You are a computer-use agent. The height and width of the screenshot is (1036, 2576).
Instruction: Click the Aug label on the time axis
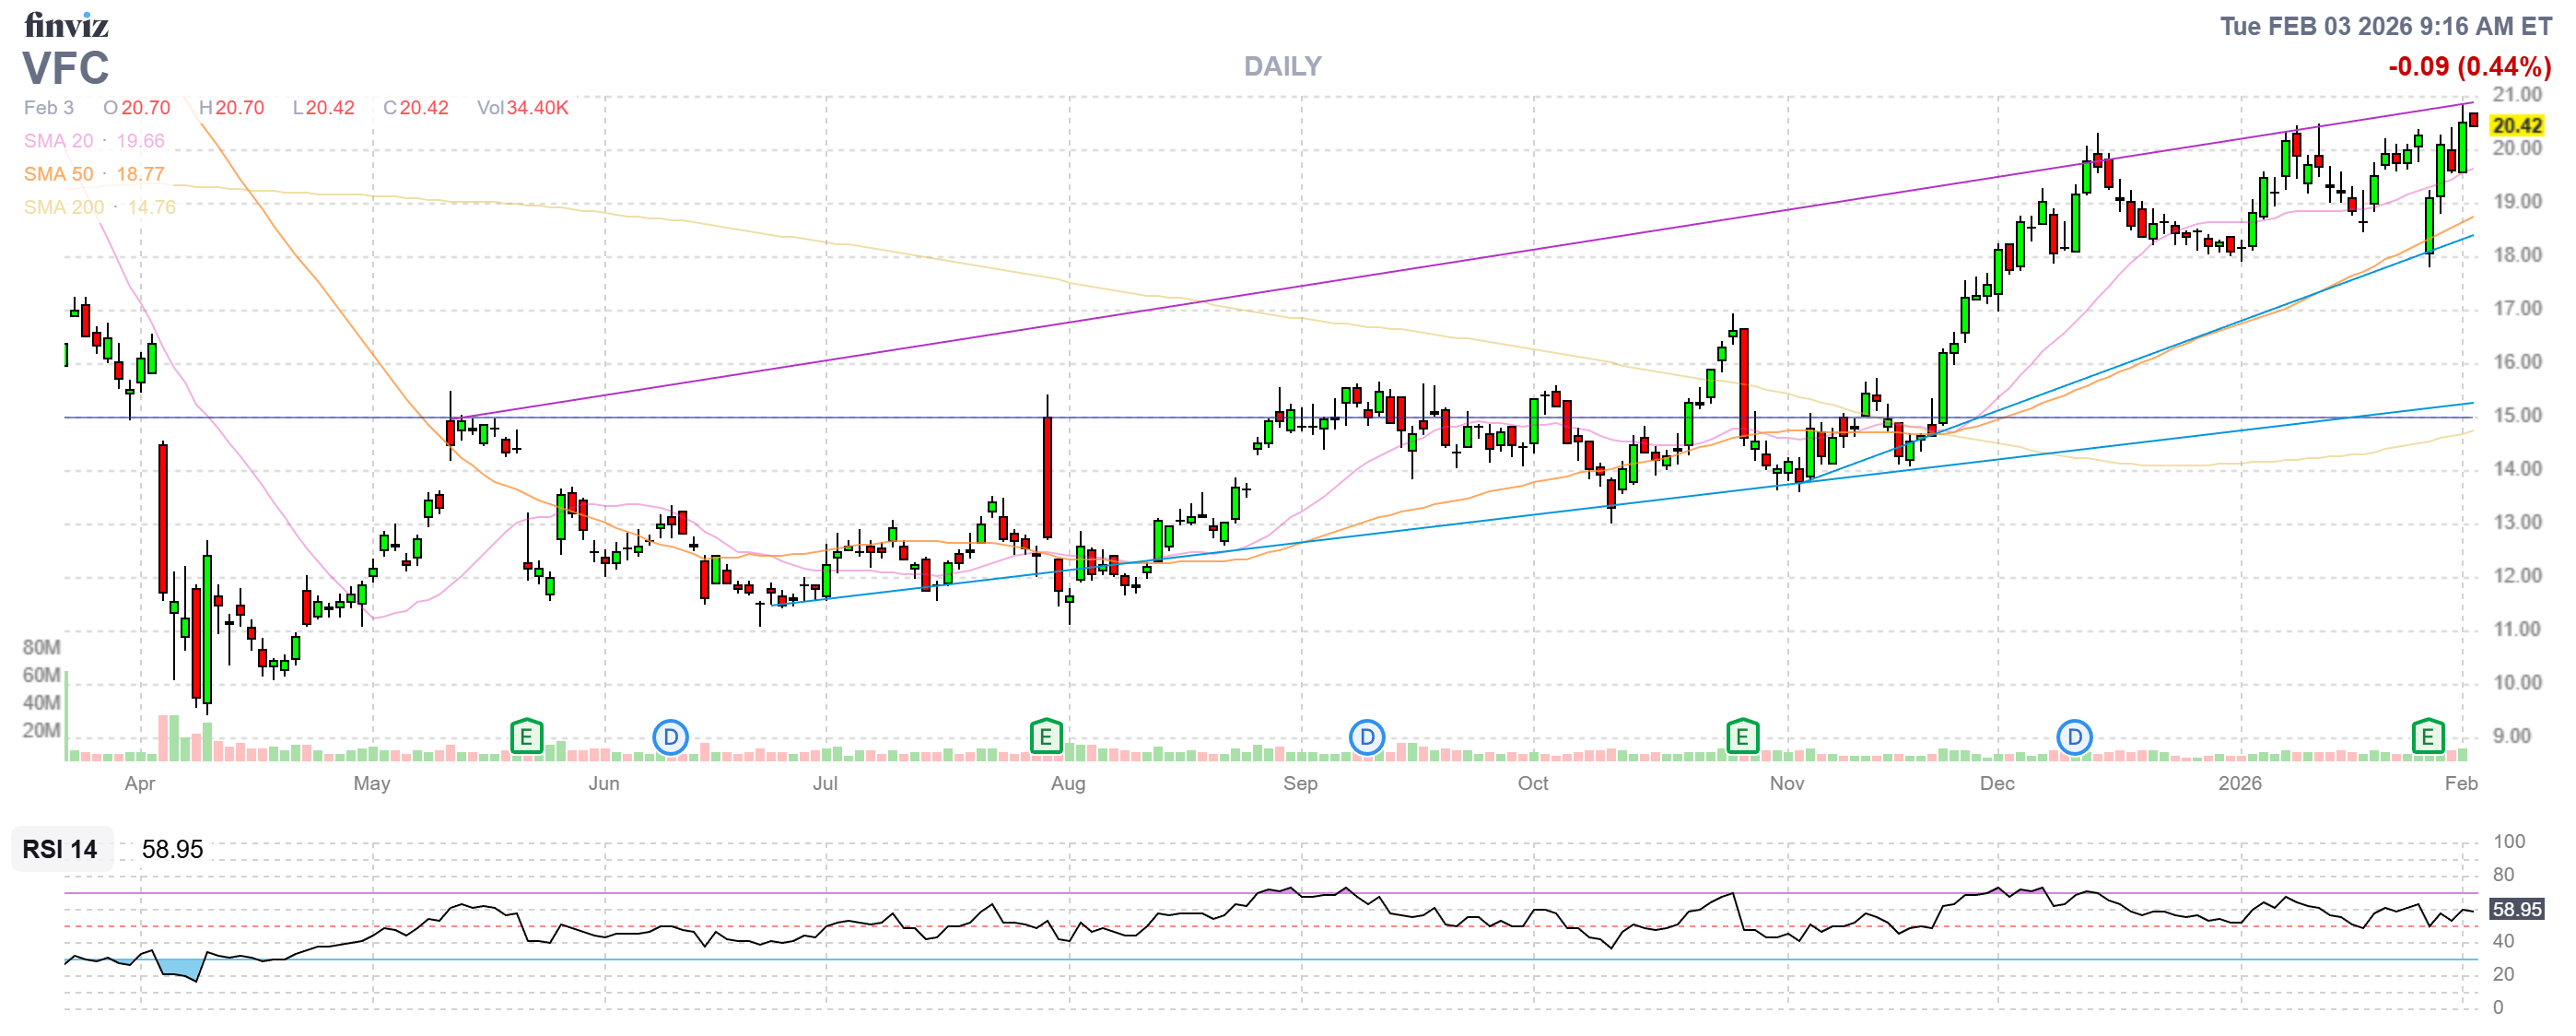coord(1067,783)
